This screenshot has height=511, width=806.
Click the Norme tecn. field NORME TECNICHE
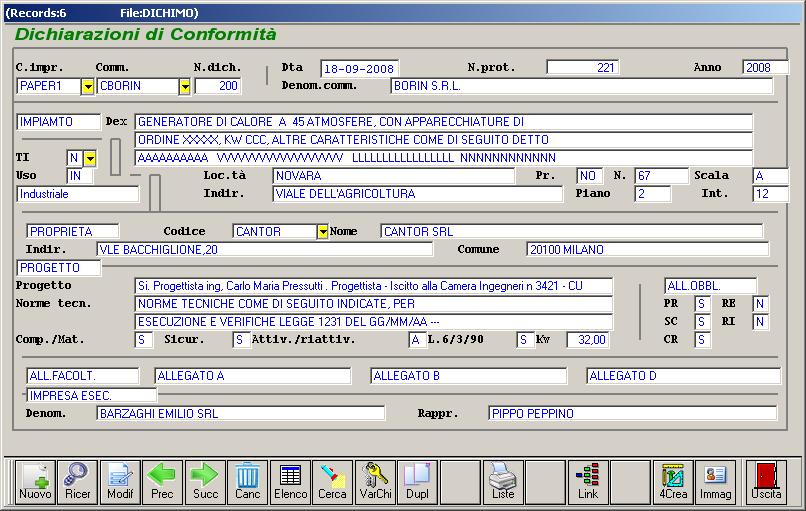click(374, 304)
